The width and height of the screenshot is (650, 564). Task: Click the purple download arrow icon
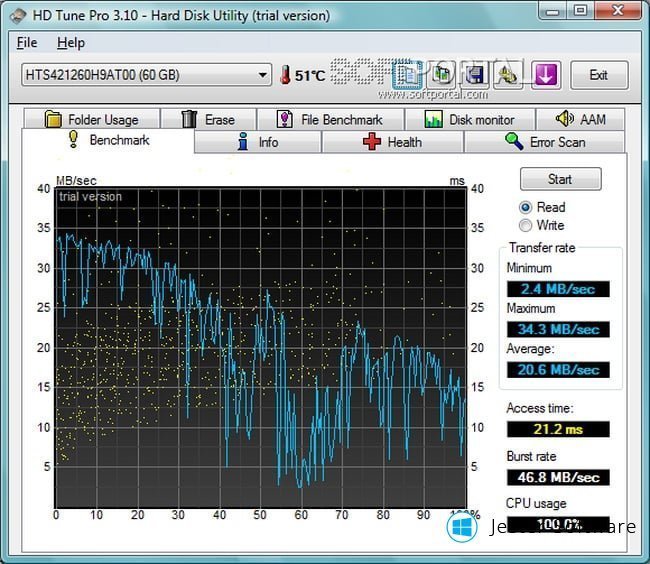click(x=546, y=75)
